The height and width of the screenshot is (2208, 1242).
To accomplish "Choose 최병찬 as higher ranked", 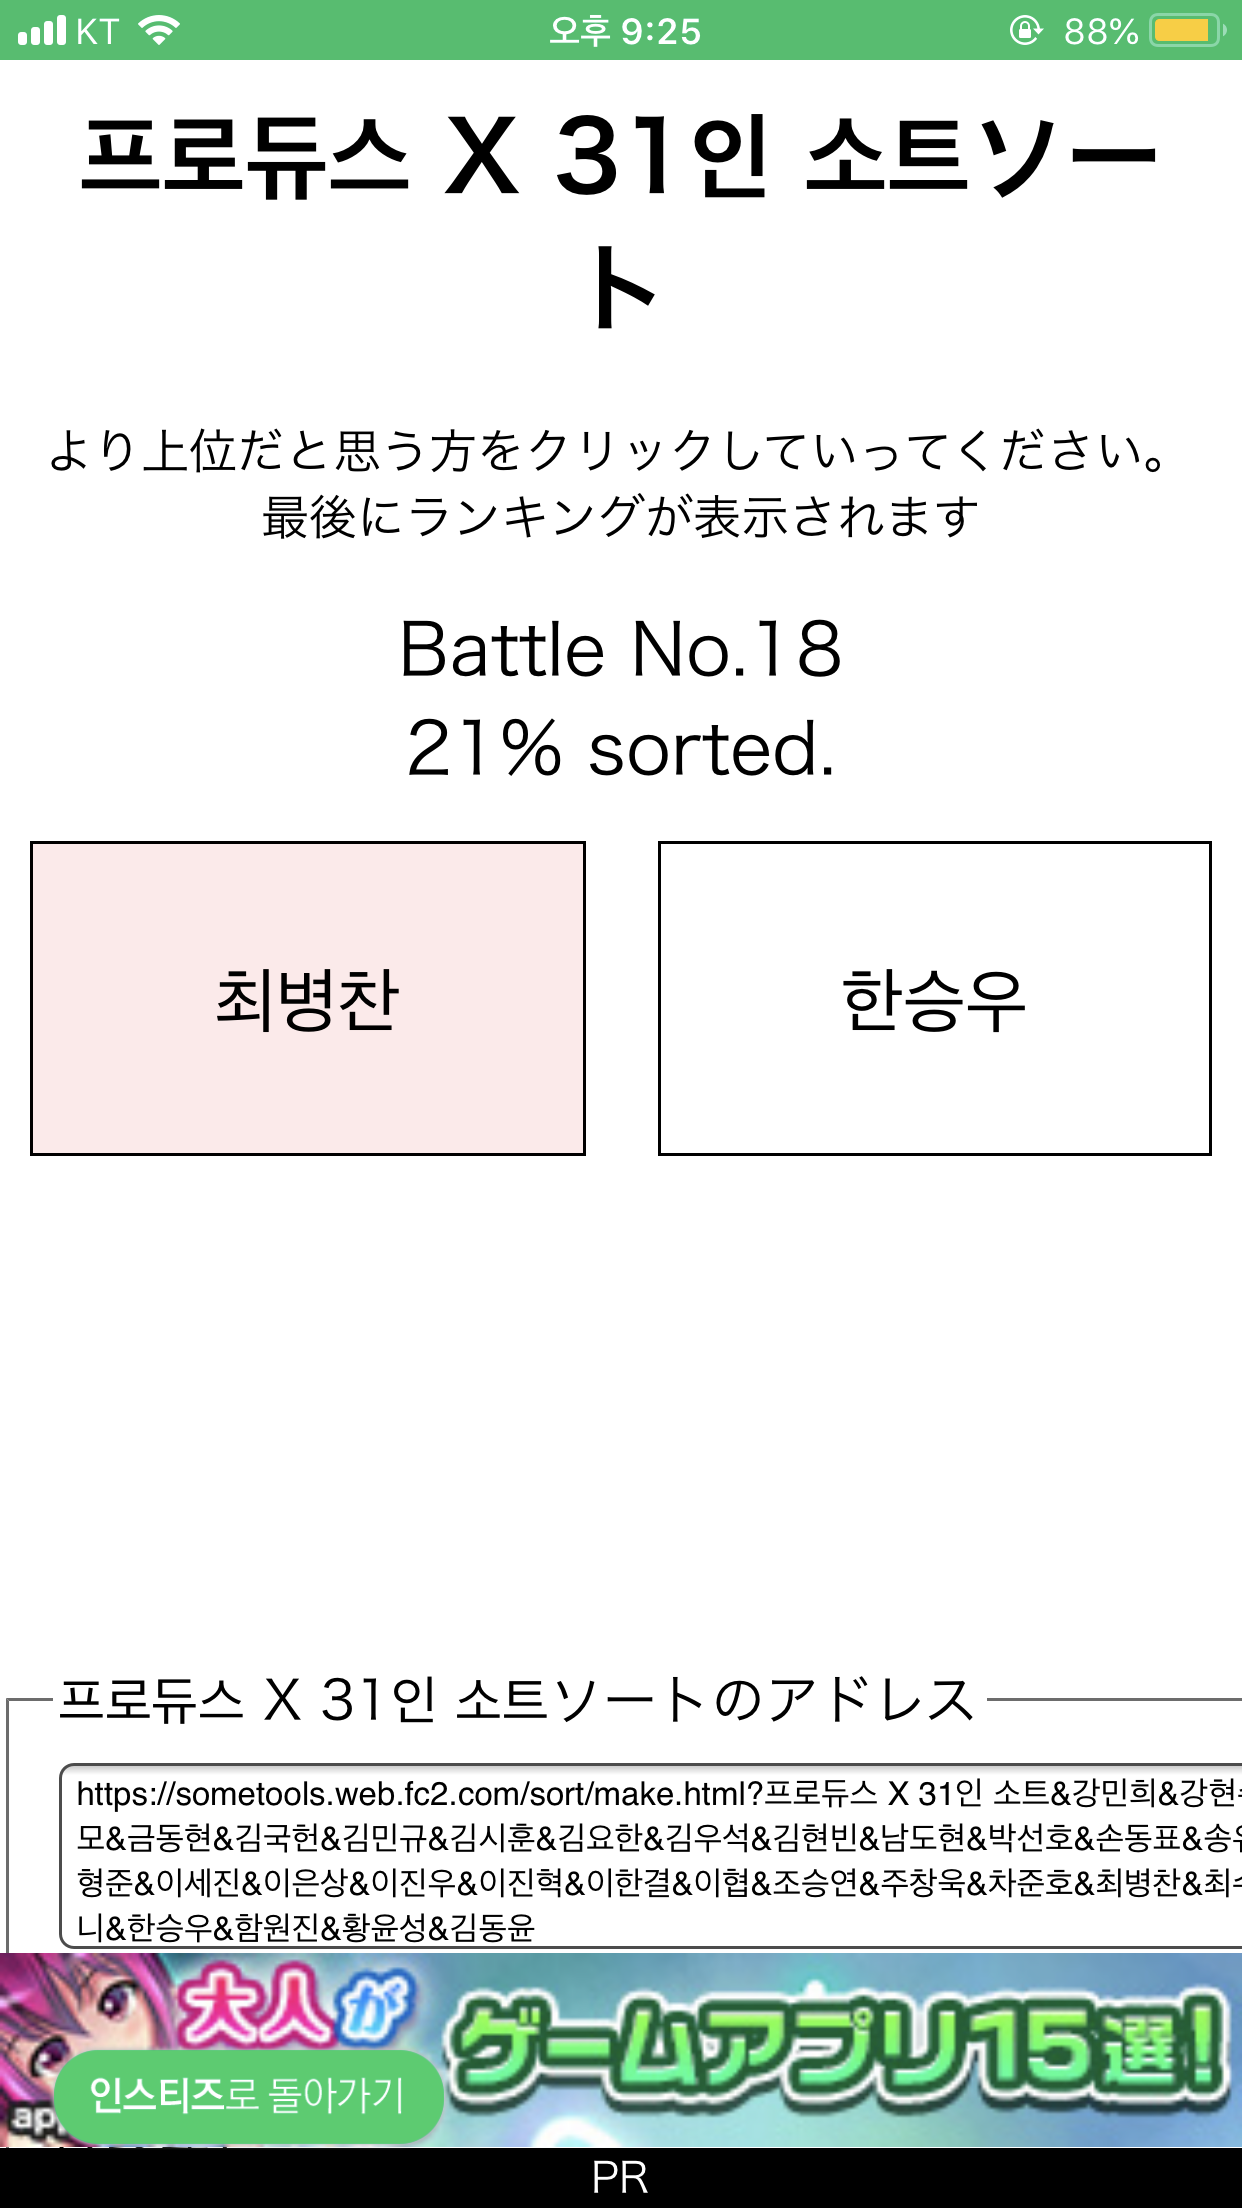I will [308, 998].
